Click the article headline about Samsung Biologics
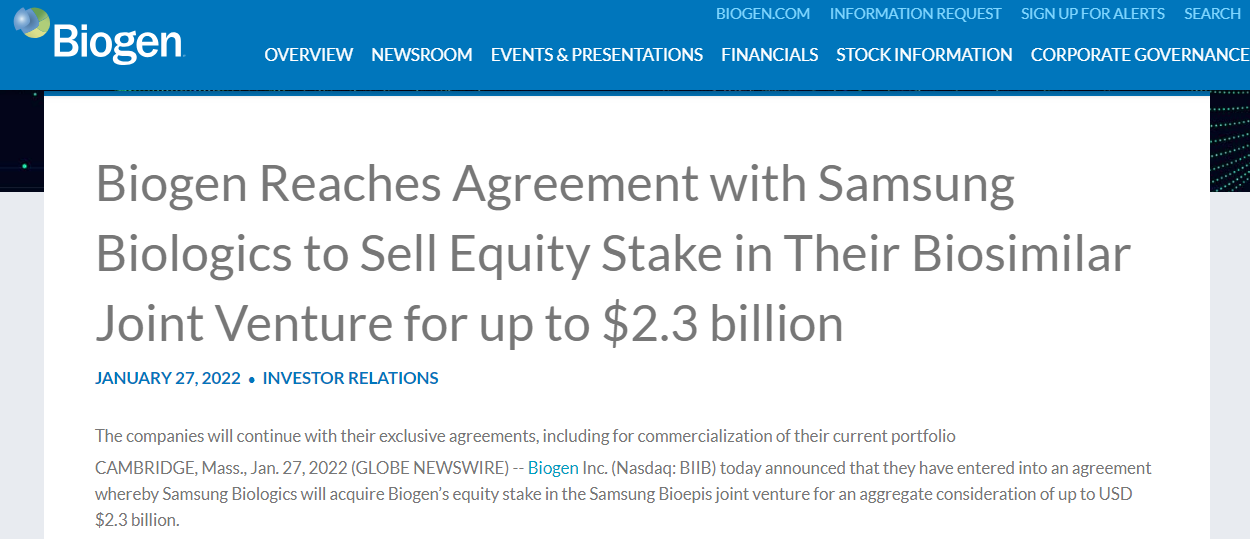The height and width of the screenshot is (539, 1250). click(612, 254)
